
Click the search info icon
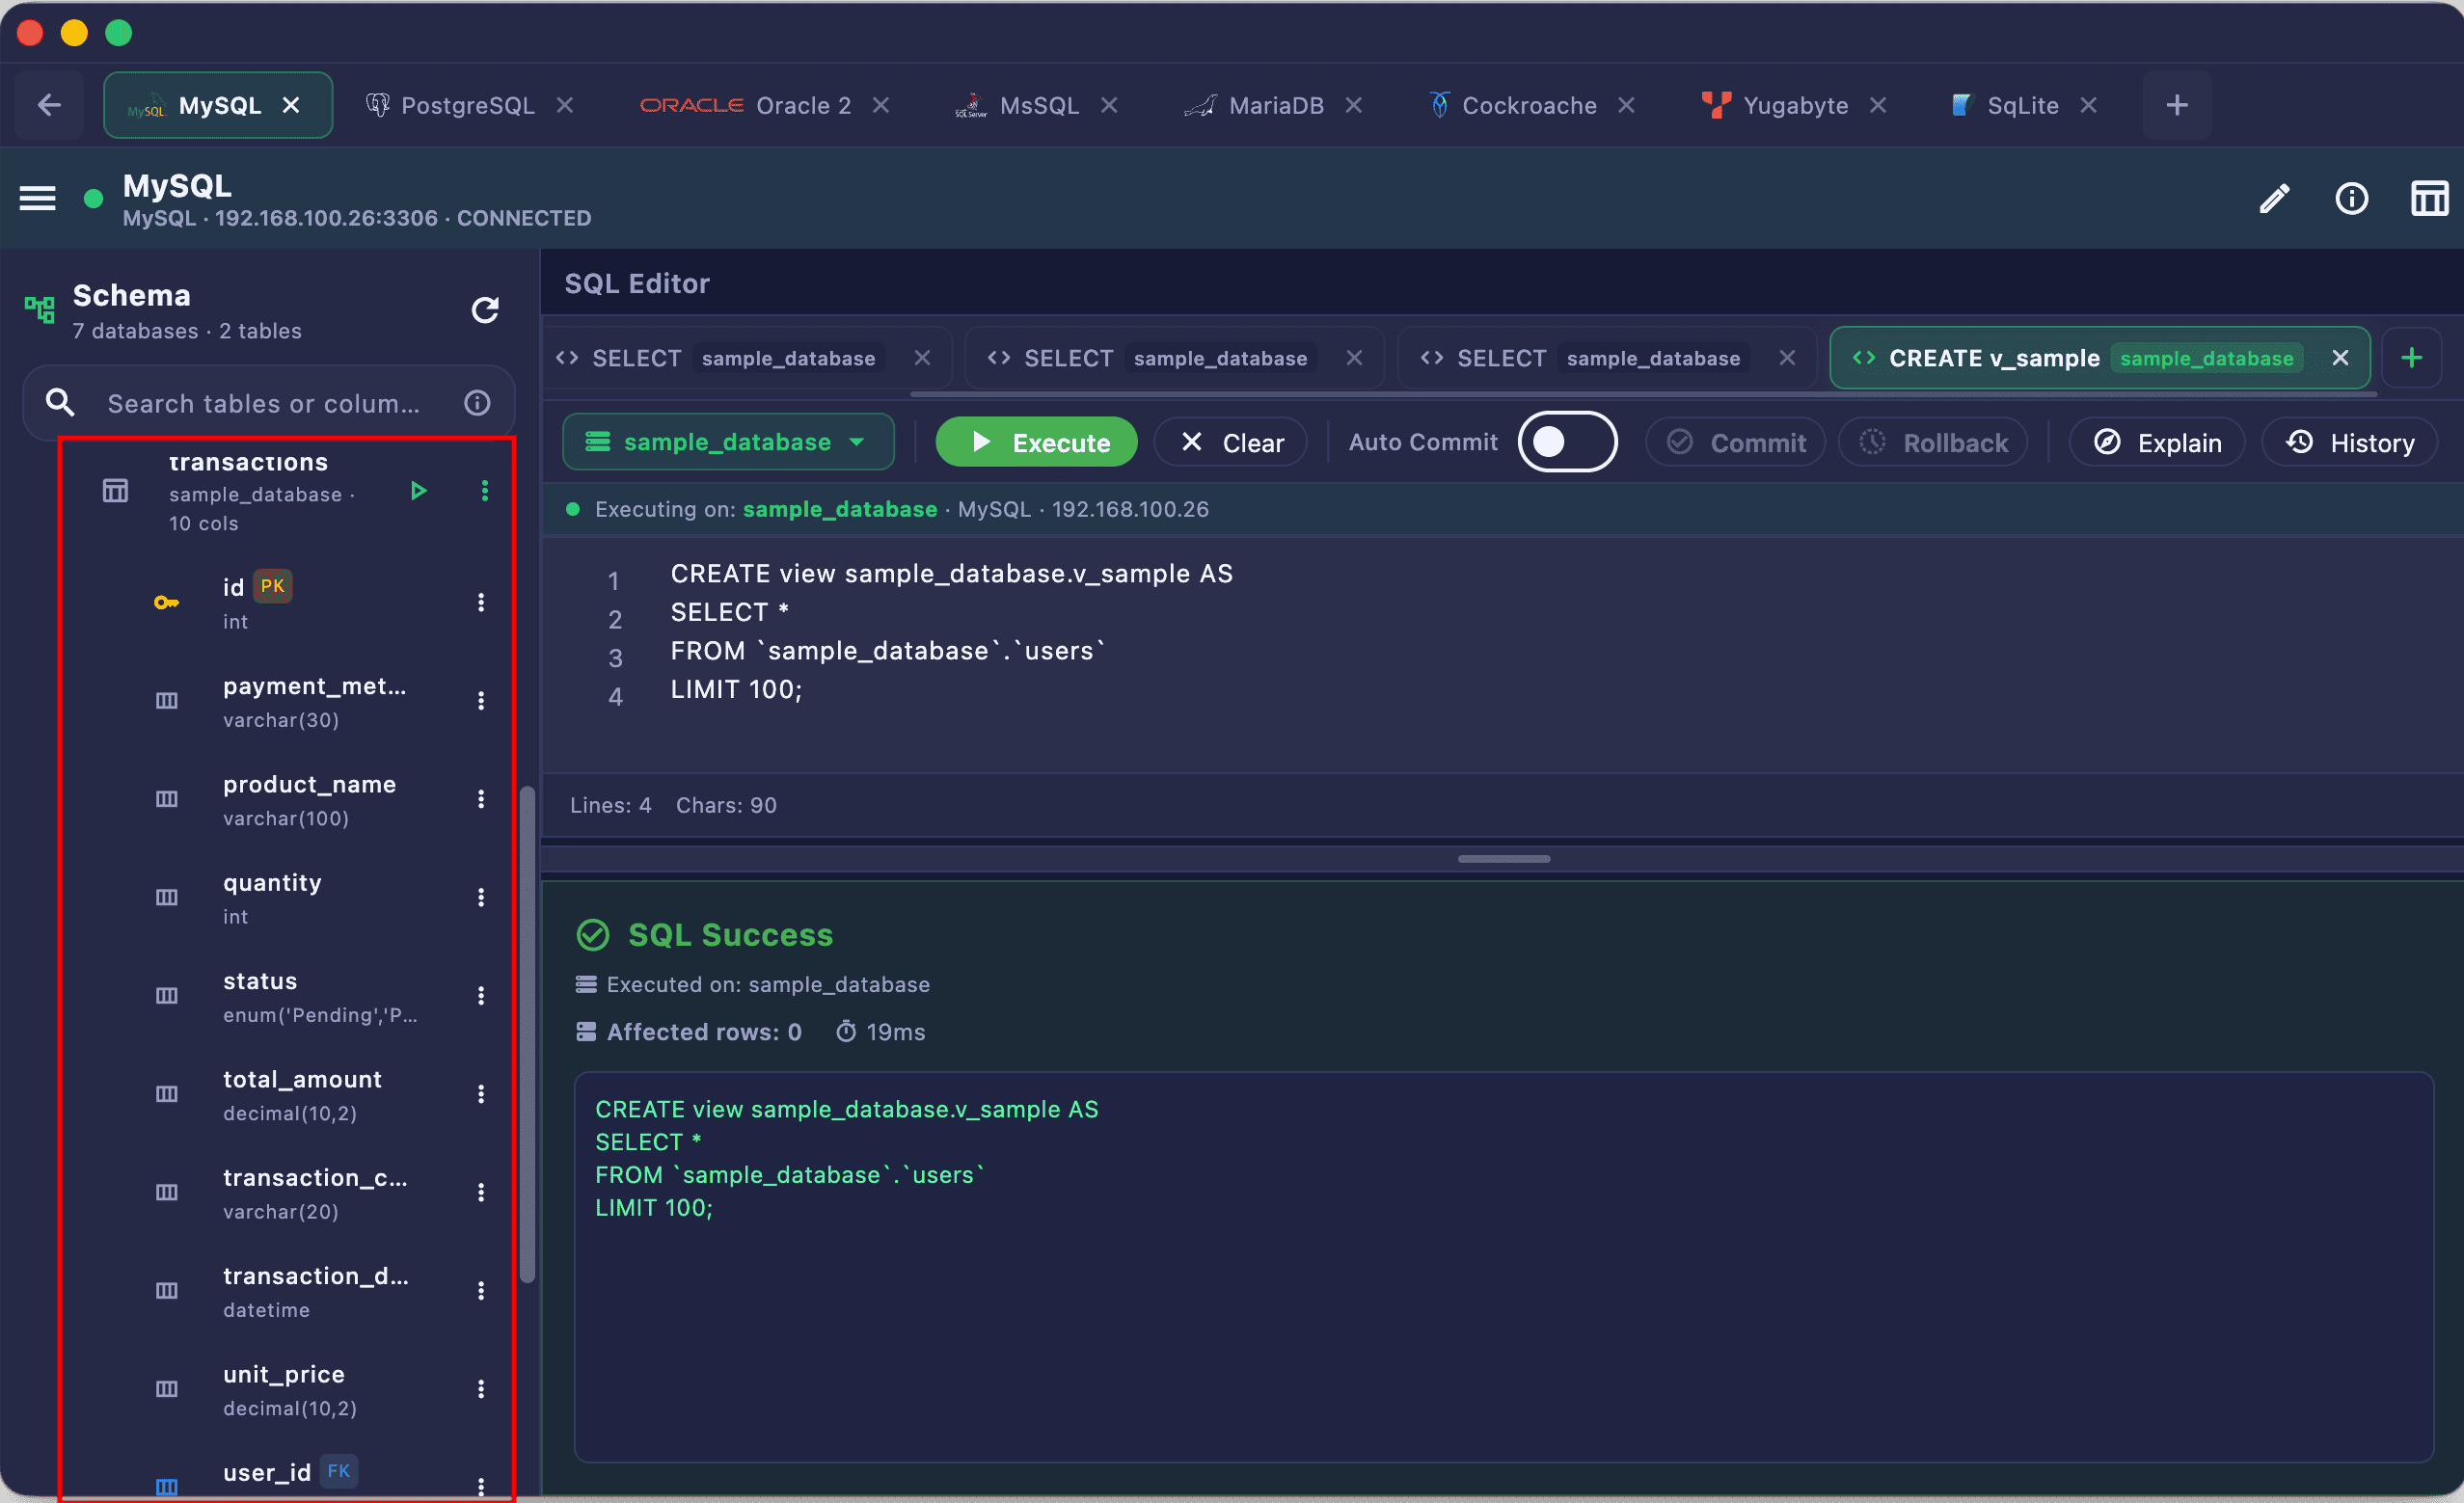478,403
